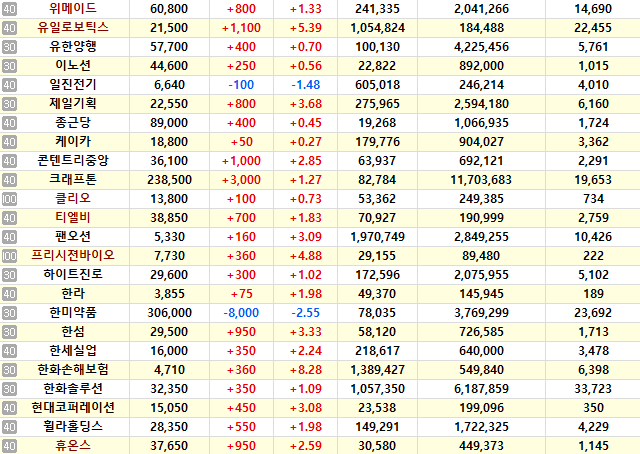Click the 30 margin badge beside 이노션
The image size is (640, 454).
pos(9,66)
